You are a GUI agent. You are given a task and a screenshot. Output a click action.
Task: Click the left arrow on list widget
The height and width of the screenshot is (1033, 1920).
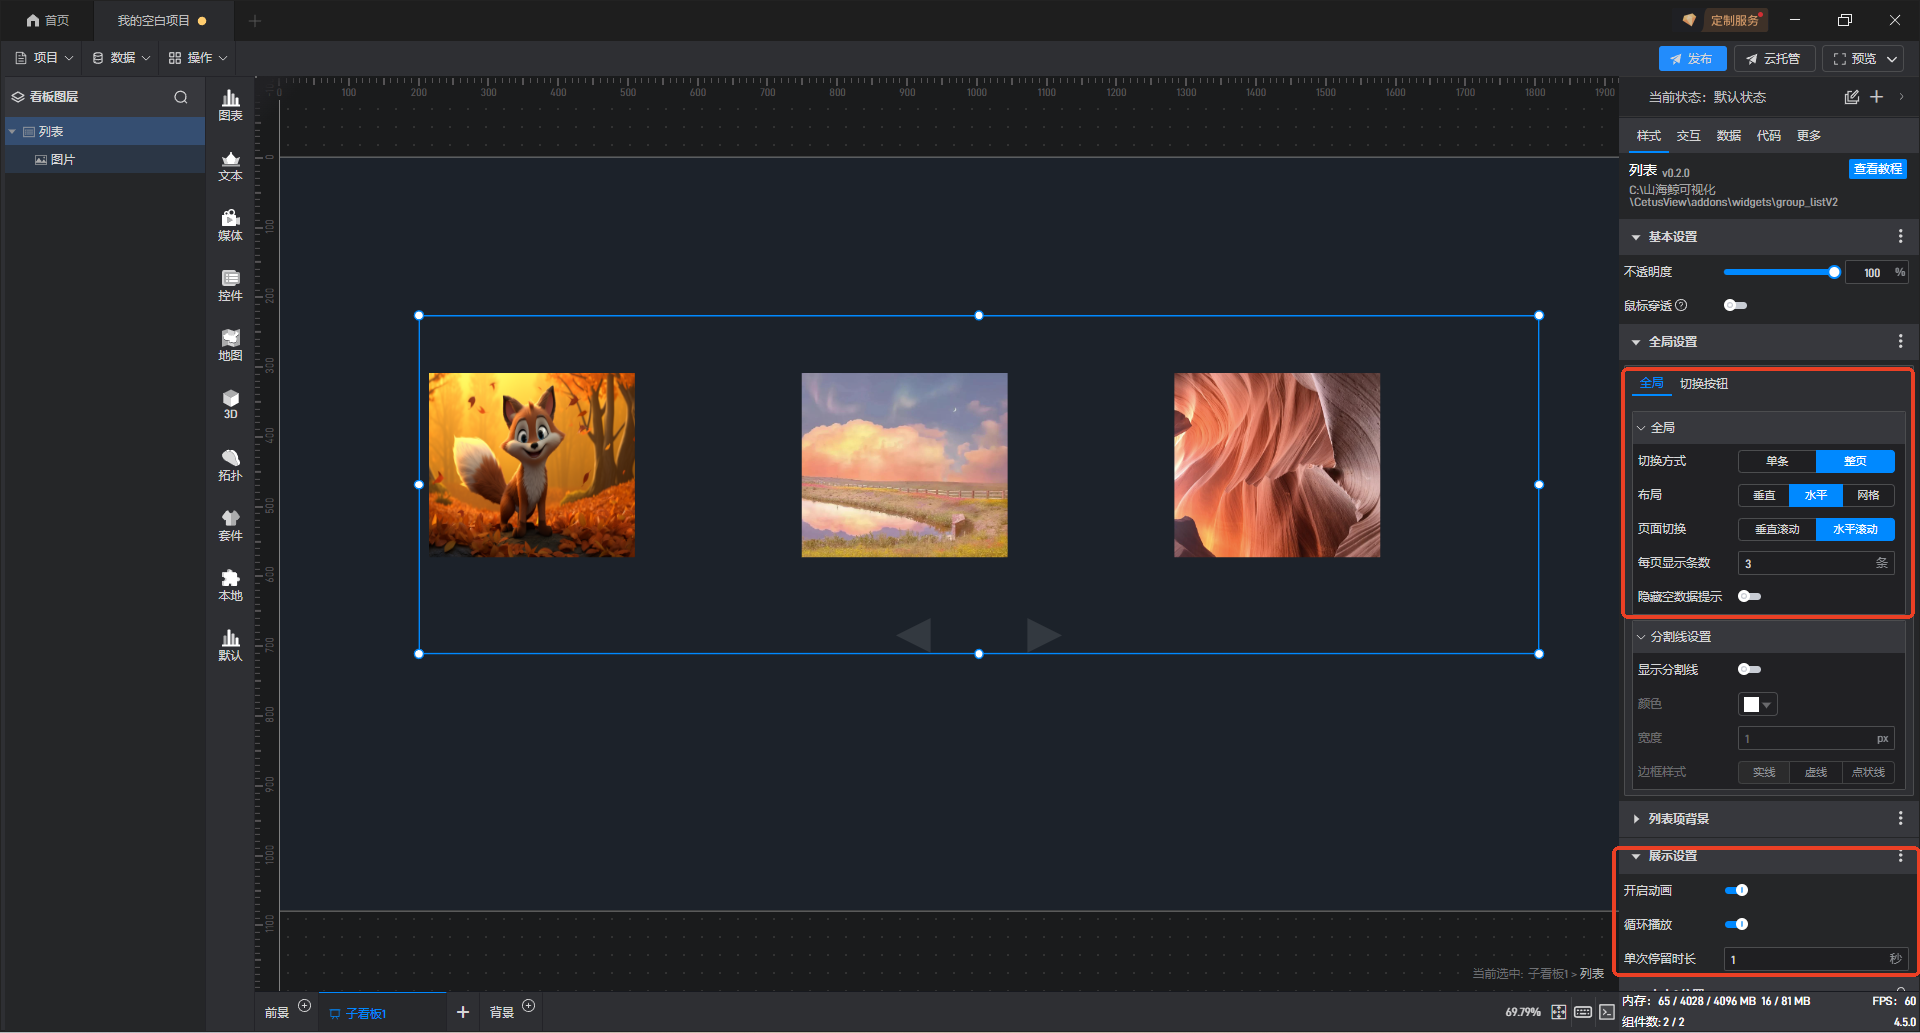coord(914,635)
